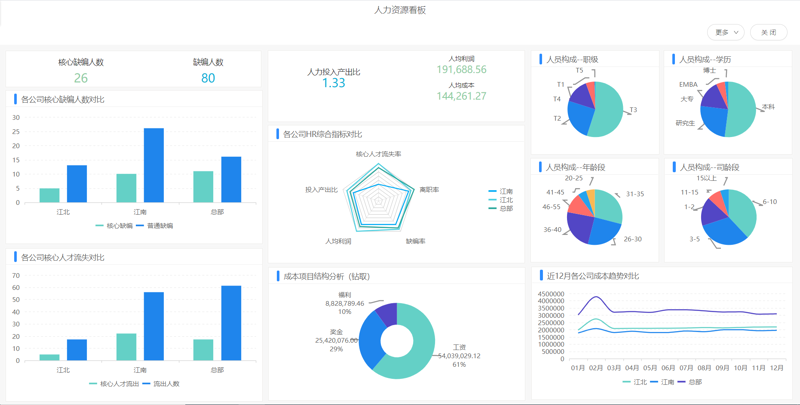Click the 关闭 button

[769, 32]
